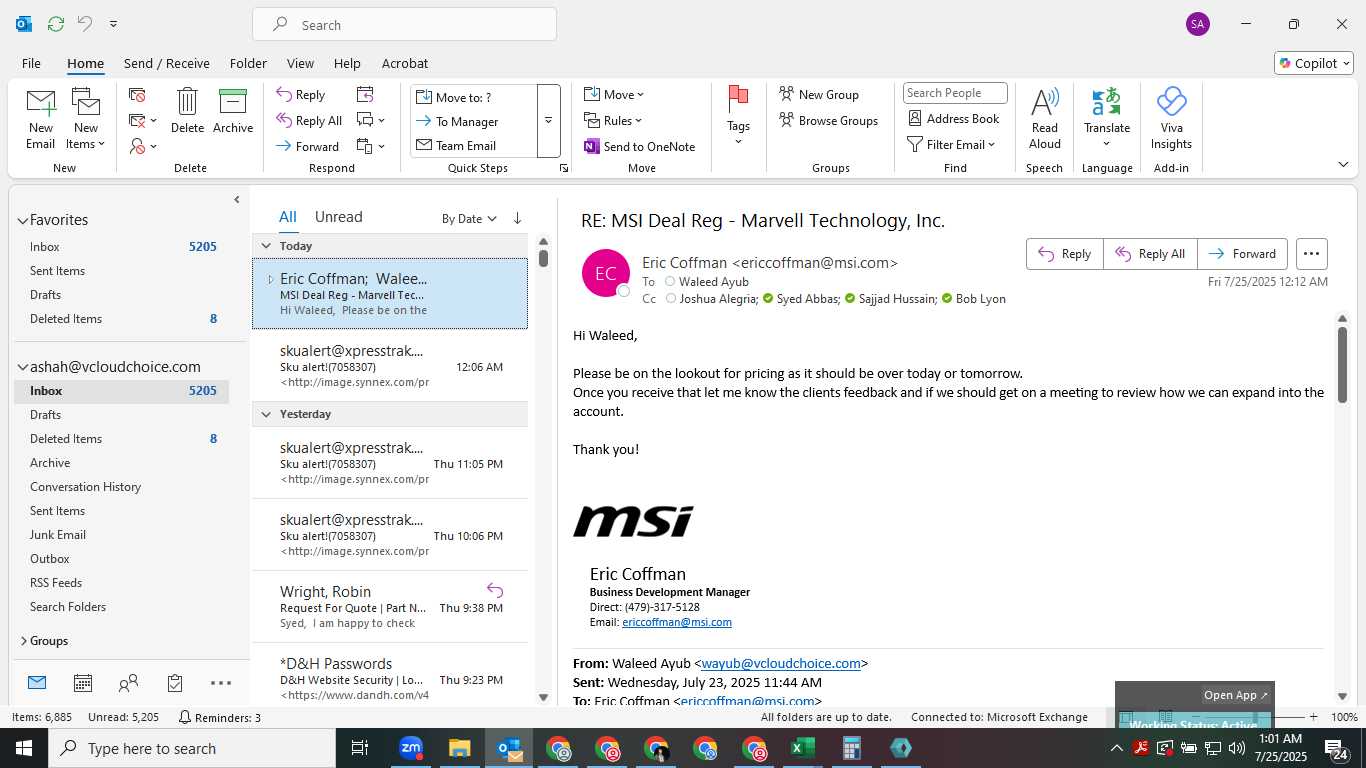Click the top Search box

pyautogui.click(x=404, y=24)
